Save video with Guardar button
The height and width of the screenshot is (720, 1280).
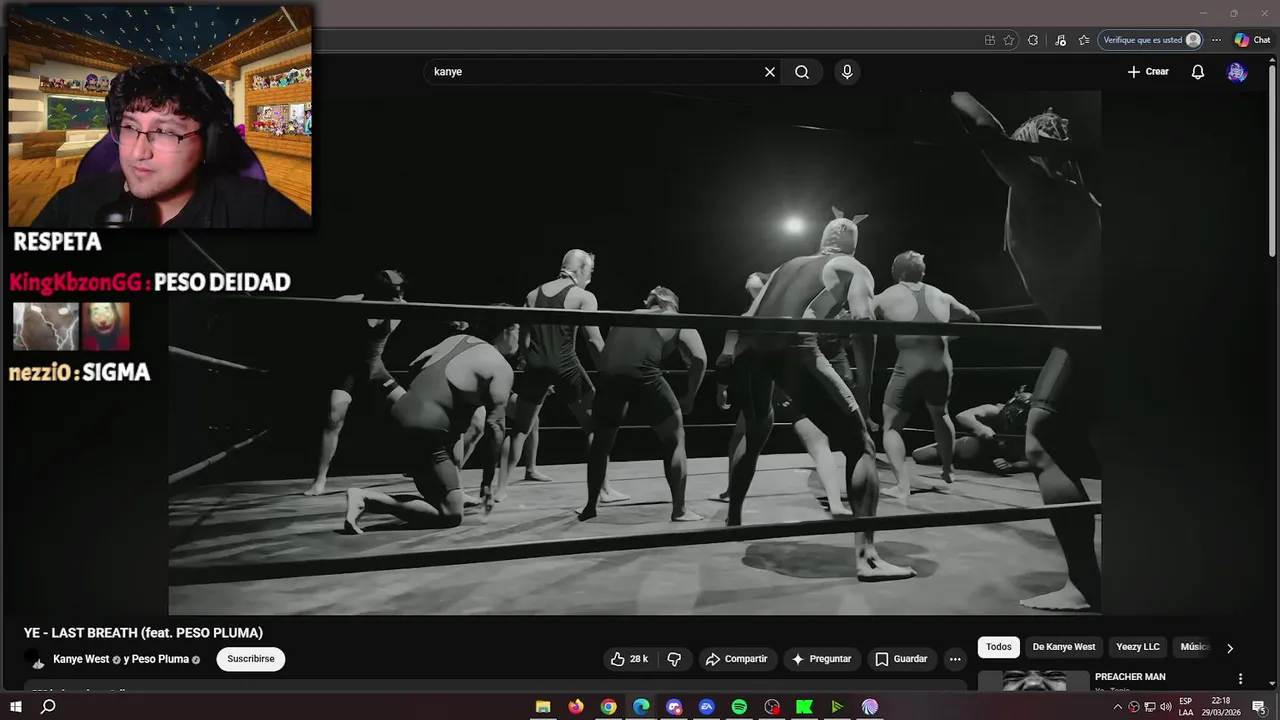[901, 659]
